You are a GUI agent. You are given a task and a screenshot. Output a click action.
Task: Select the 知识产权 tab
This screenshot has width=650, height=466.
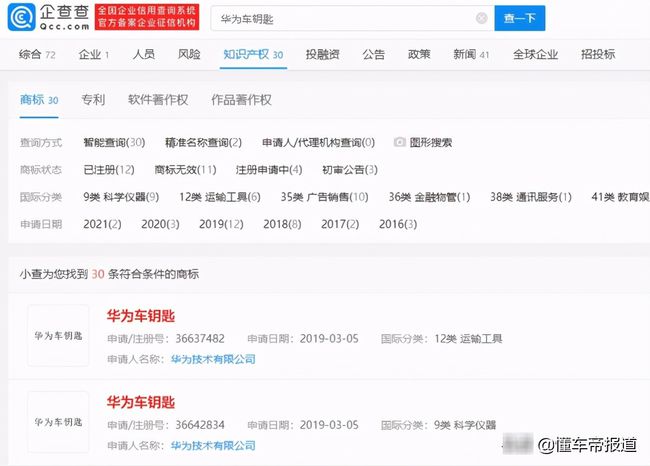coord(253,54)
